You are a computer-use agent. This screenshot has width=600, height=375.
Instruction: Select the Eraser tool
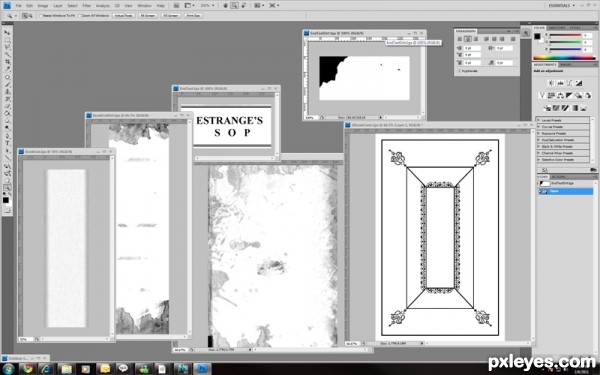(x=7, y=106)
